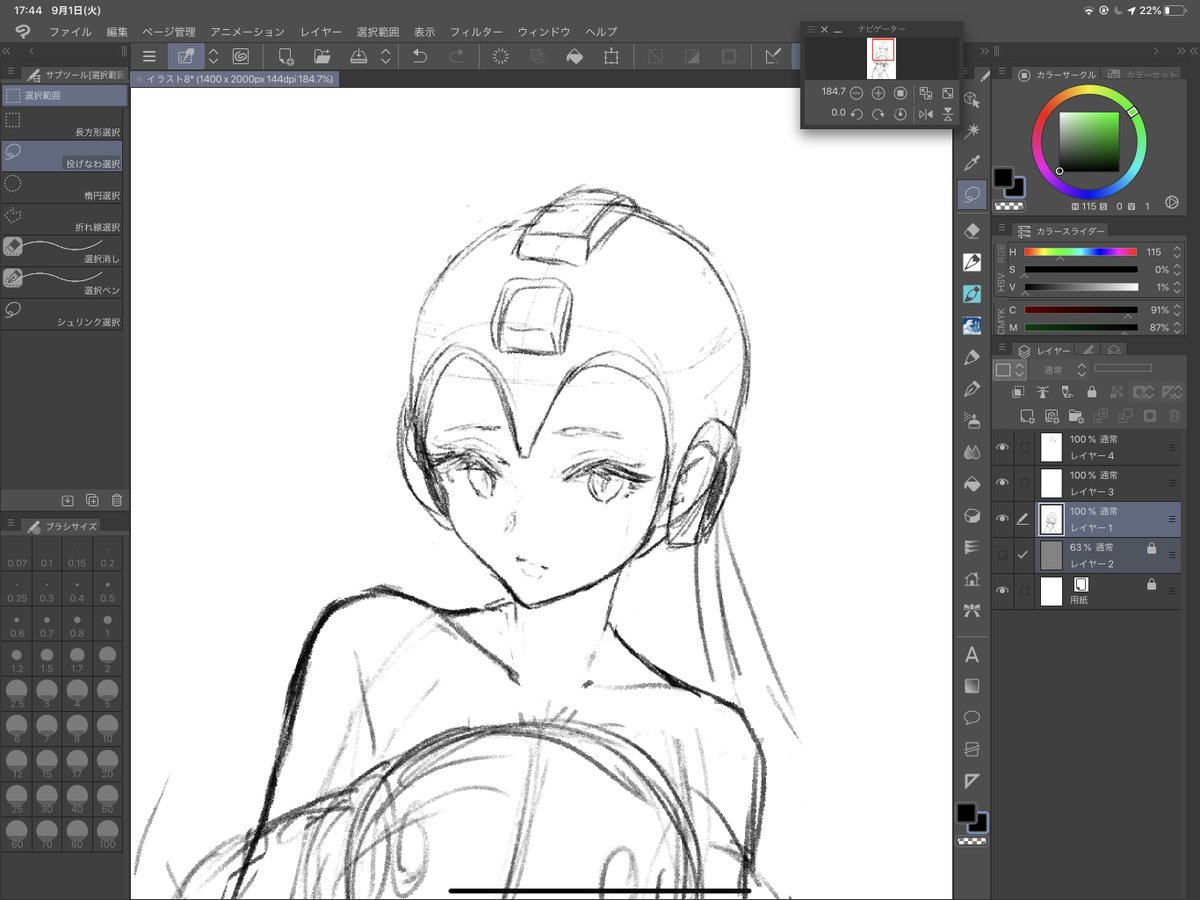Open the ウィンドウ menu
Screen dimensions: 1200x900
pyautogui.click(x=544, y=32)
